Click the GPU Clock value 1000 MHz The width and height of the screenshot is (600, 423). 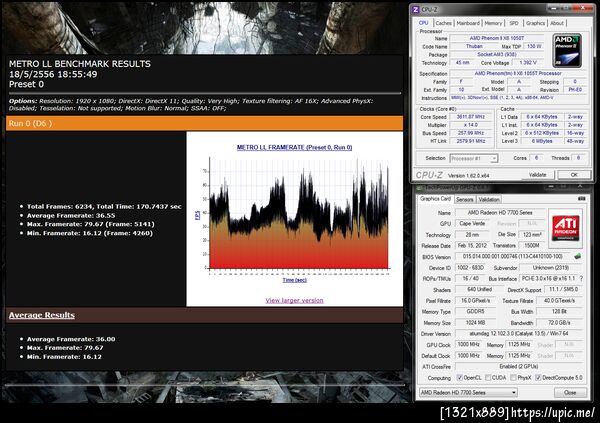point(468,345)
